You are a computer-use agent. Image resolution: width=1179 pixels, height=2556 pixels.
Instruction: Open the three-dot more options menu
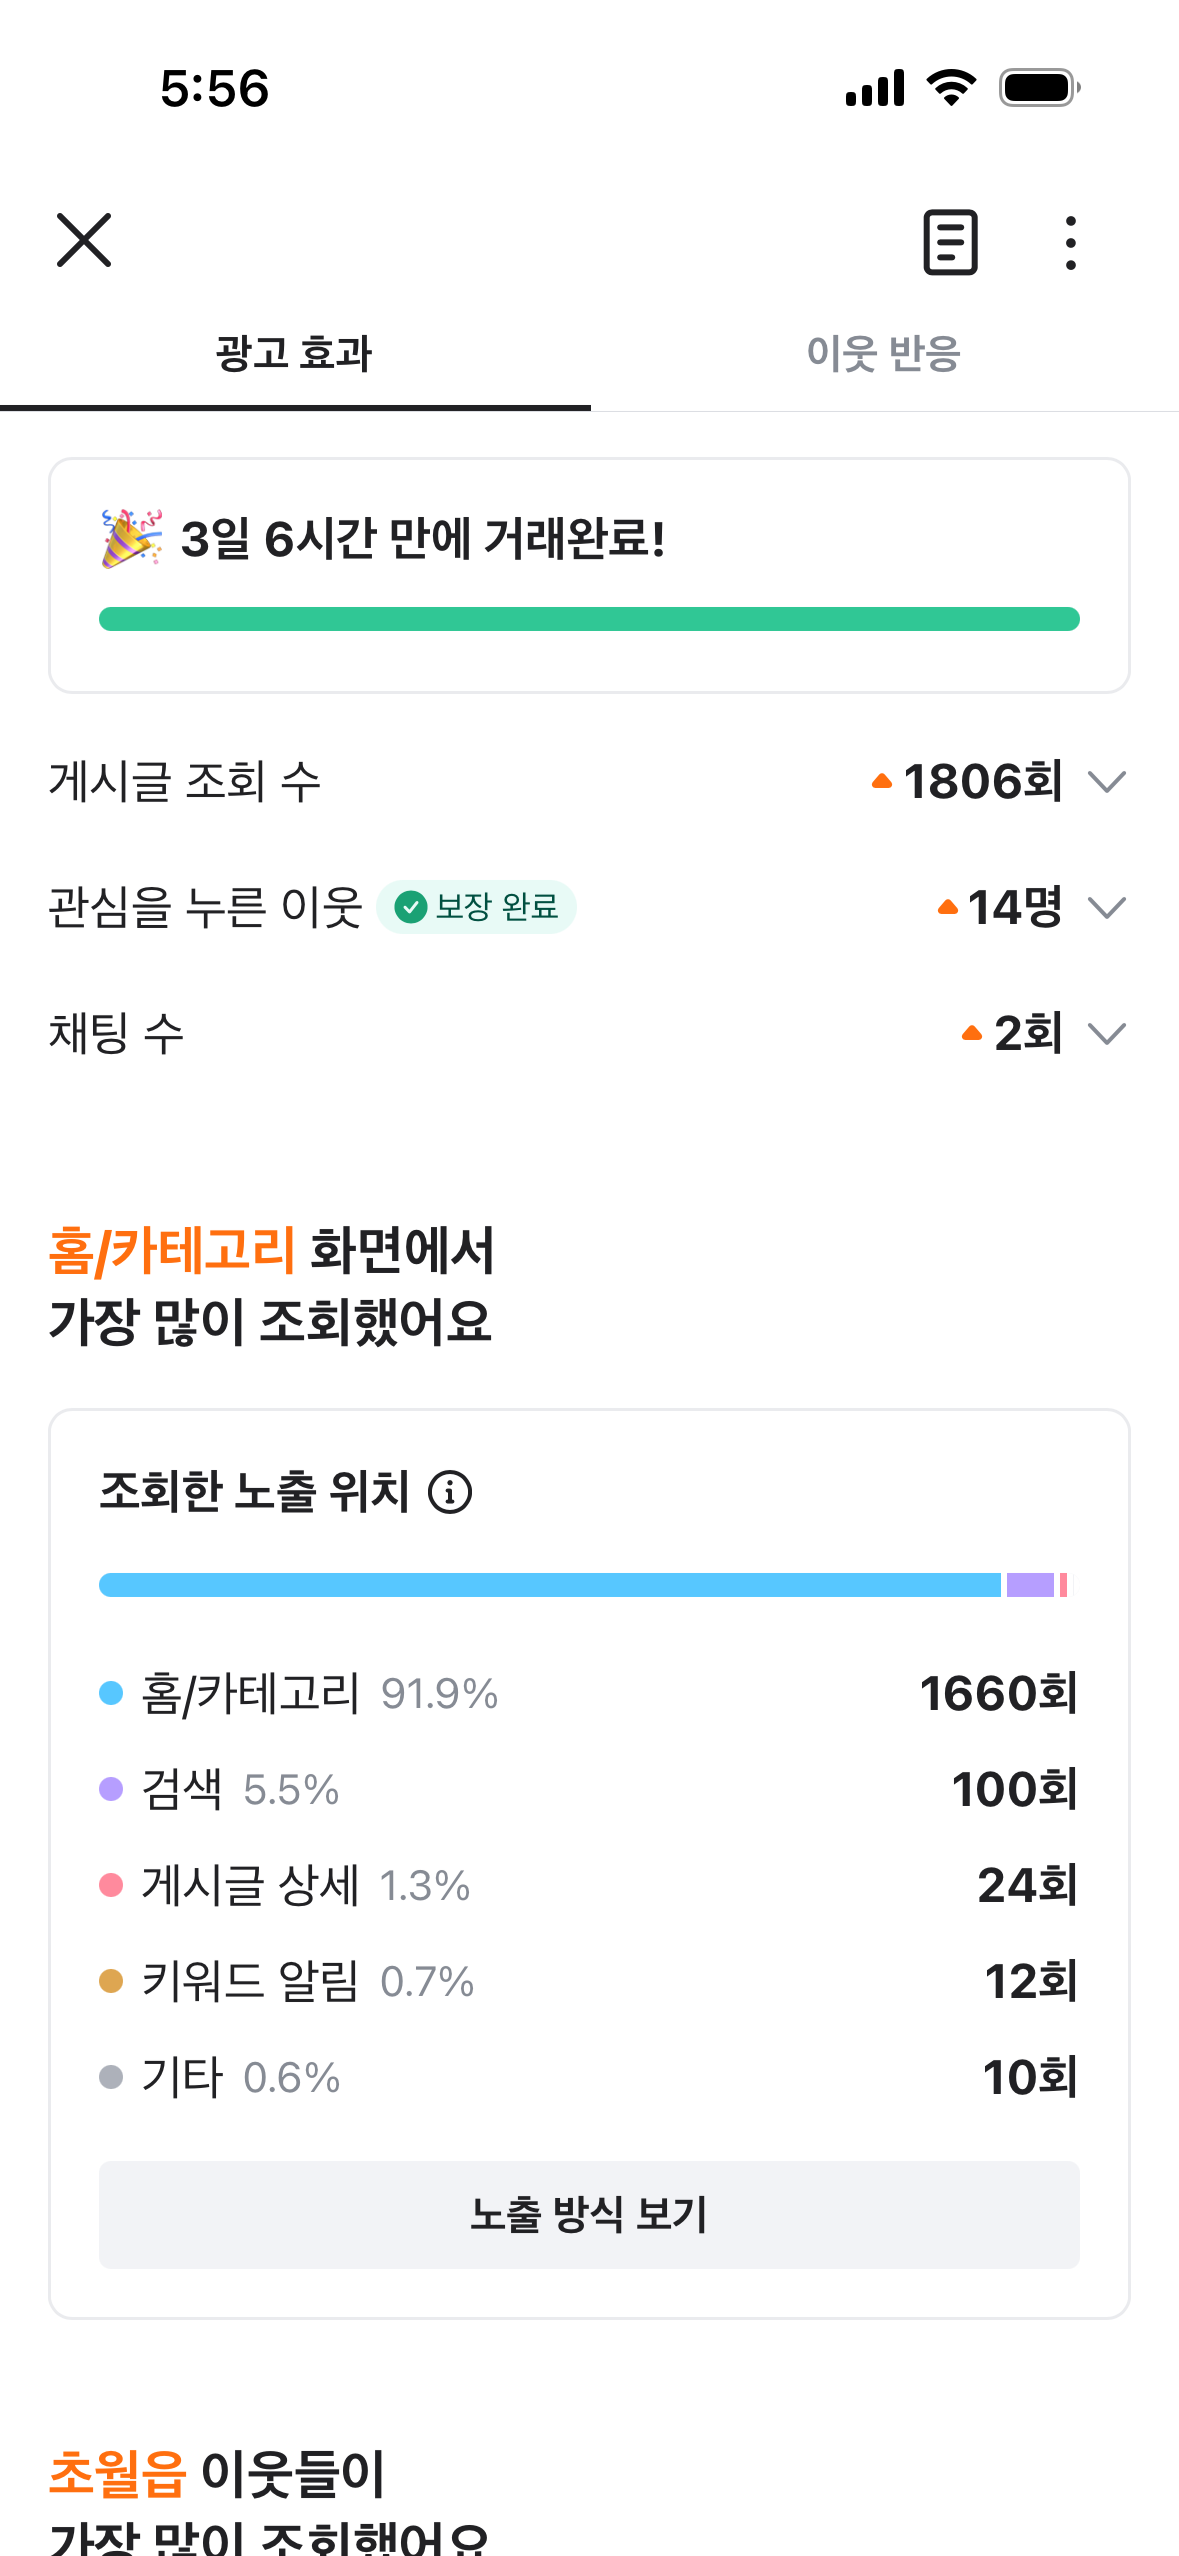tap(1071, 243)
